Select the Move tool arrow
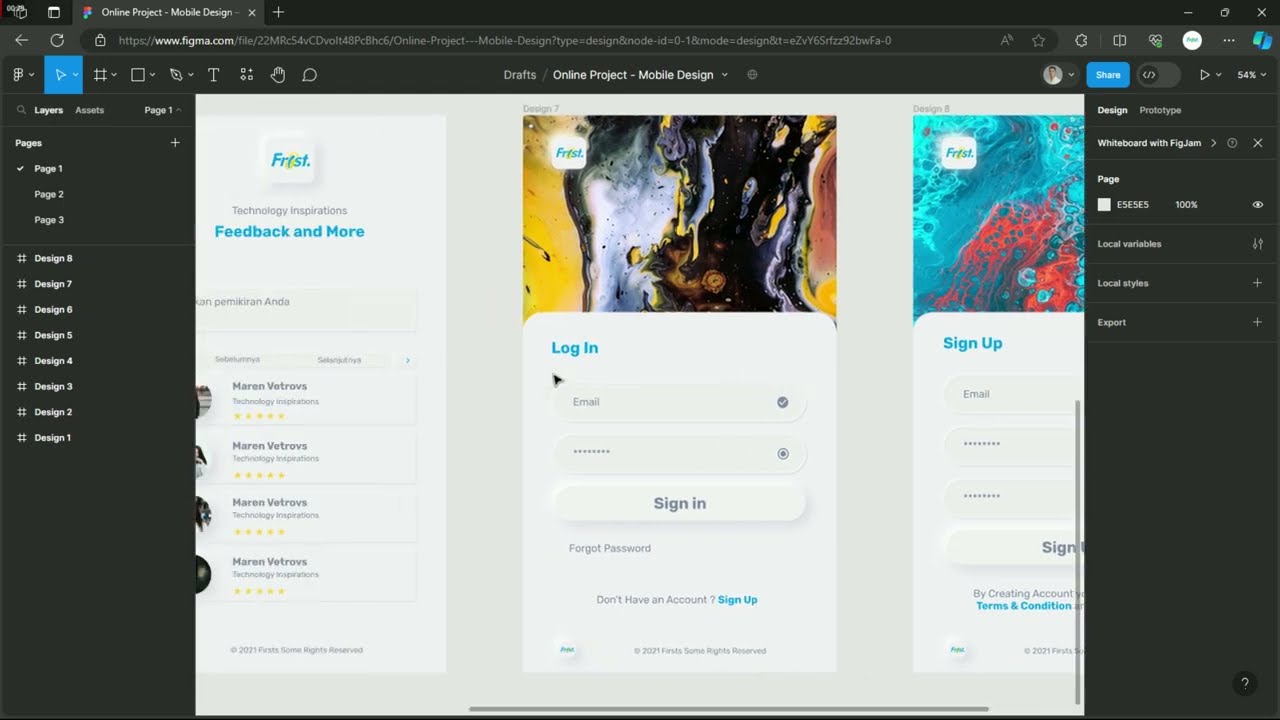Image resolution: width=1280 pixels, height=720 pixels. (x=60, y=75)
